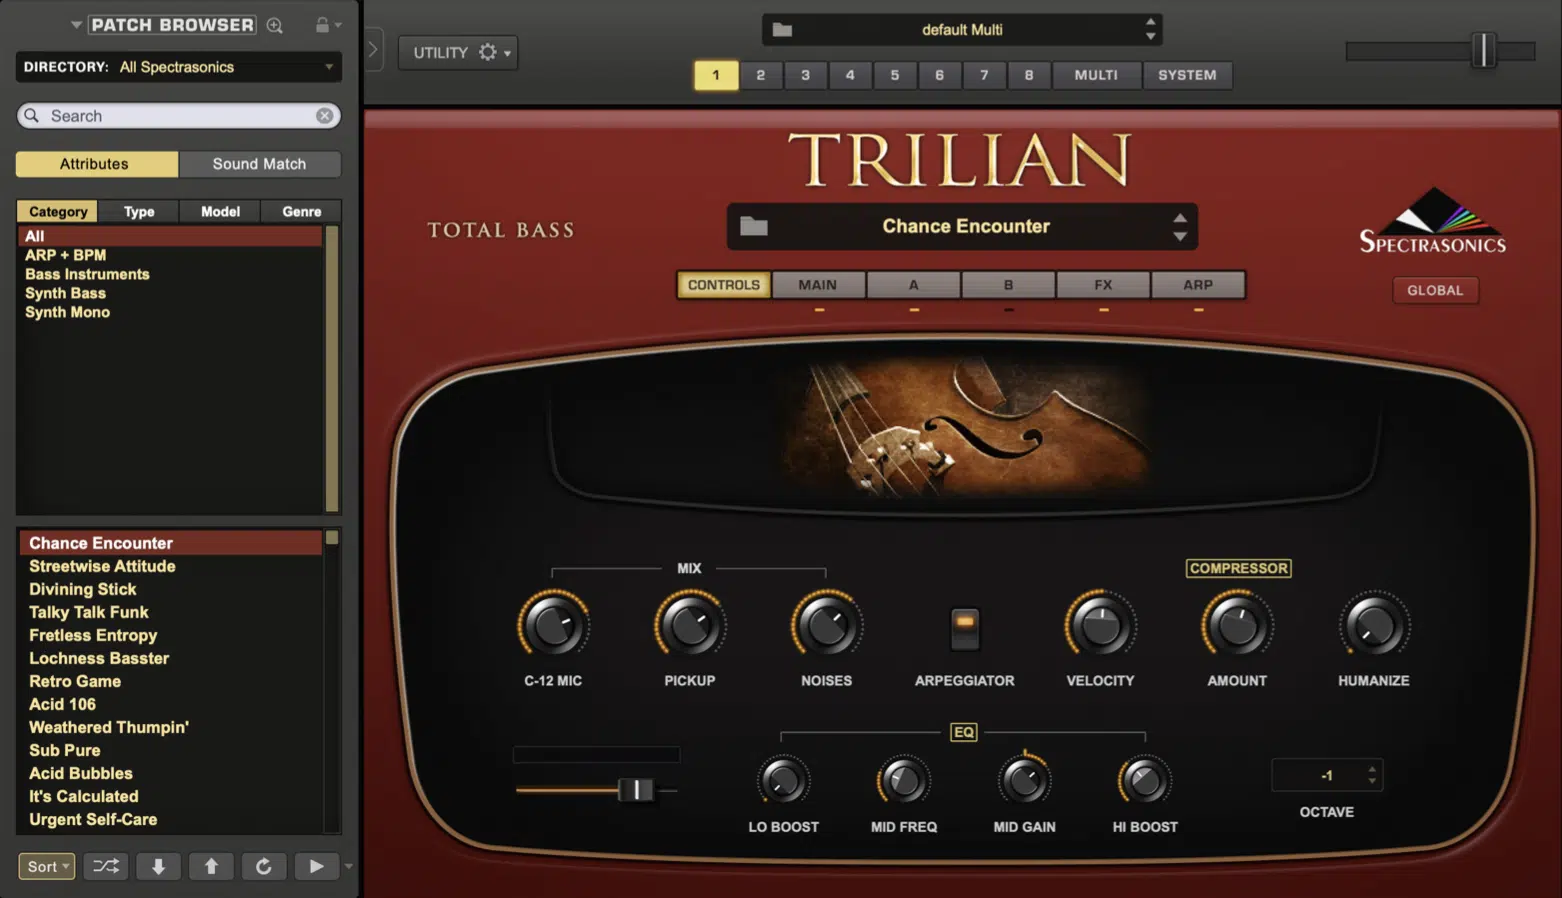This screenshot has height=898, width=1562.
Task: Collapse the browser with side arrow
Action: point(372,50)
